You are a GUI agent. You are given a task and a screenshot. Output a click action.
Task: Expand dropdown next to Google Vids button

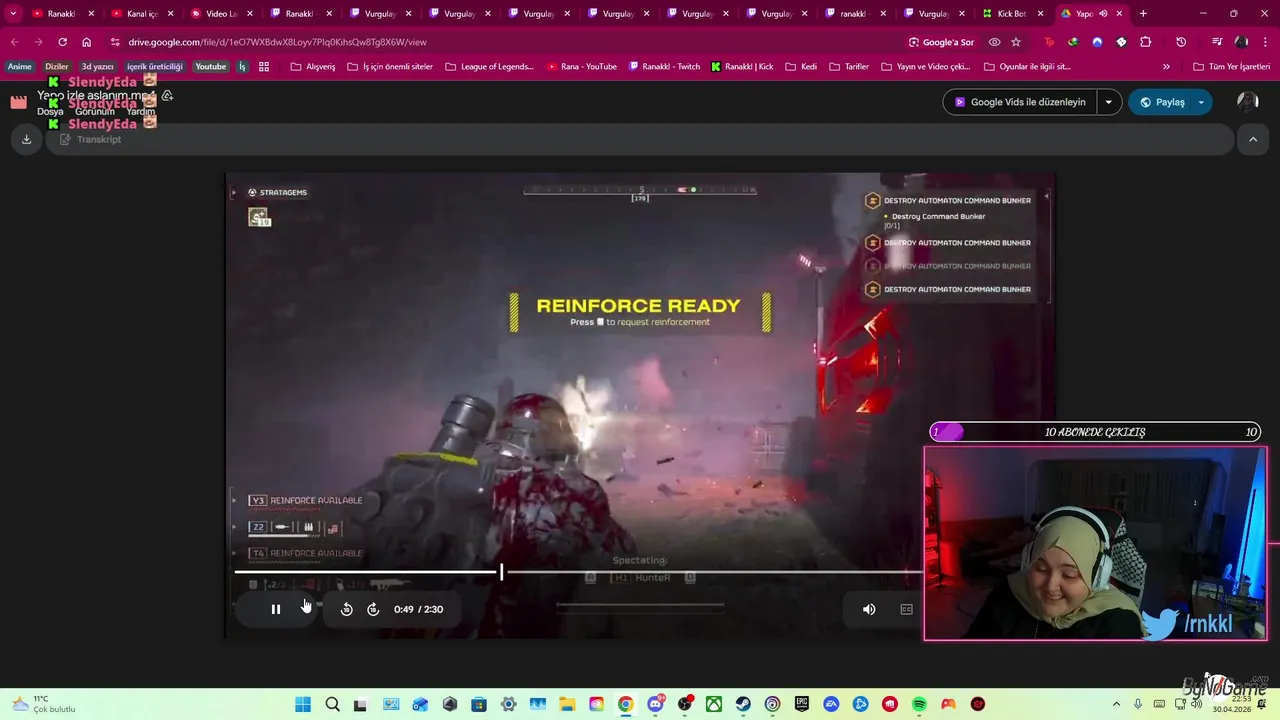coord(1109,102)
